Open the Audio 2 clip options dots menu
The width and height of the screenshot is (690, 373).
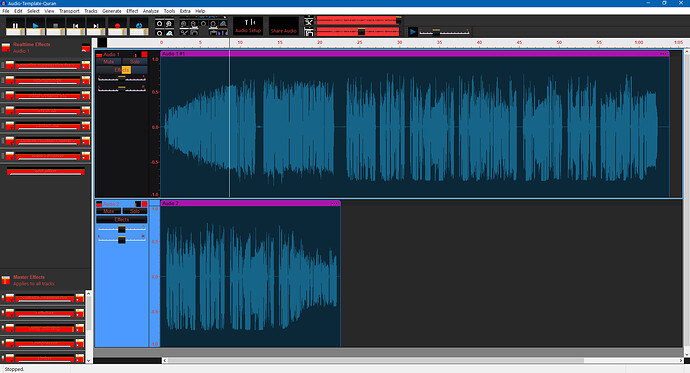[334, 203]
